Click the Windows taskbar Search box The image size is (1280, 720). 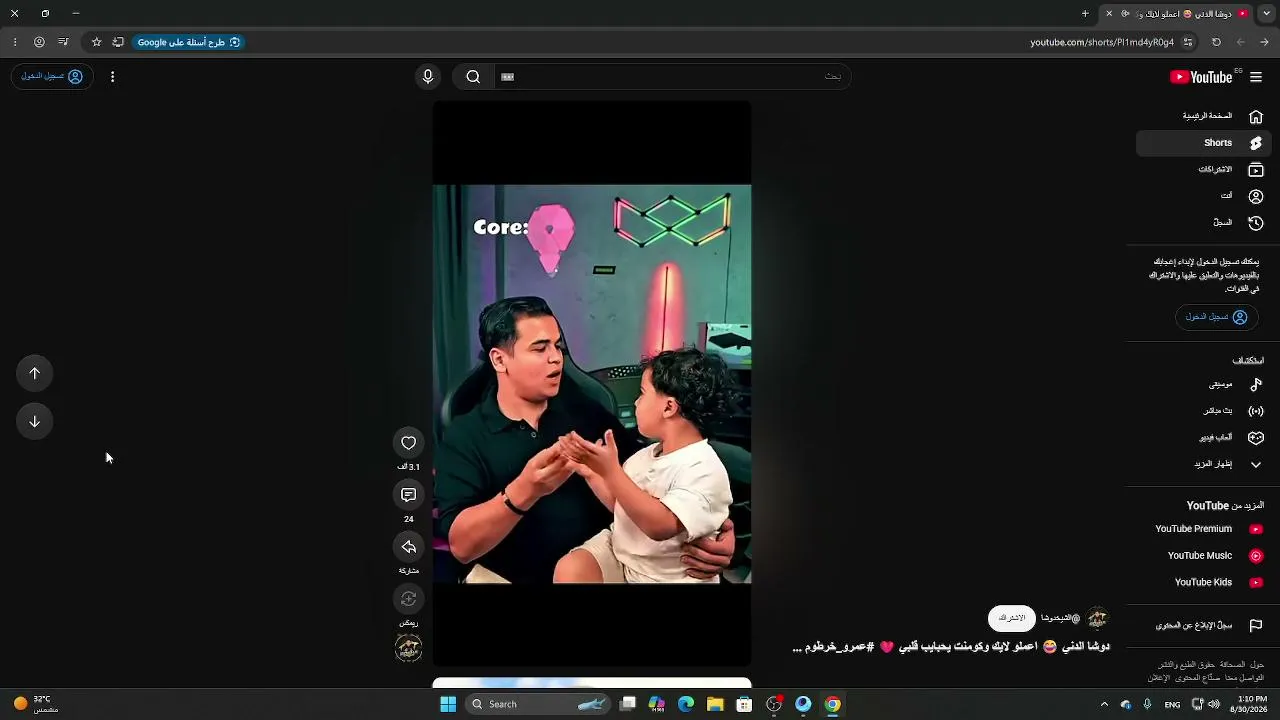click(538, 704)
